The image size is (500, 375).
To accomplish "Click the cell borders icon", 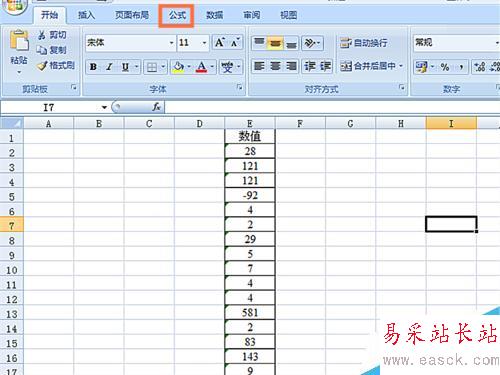I will [x=152, y=67].
